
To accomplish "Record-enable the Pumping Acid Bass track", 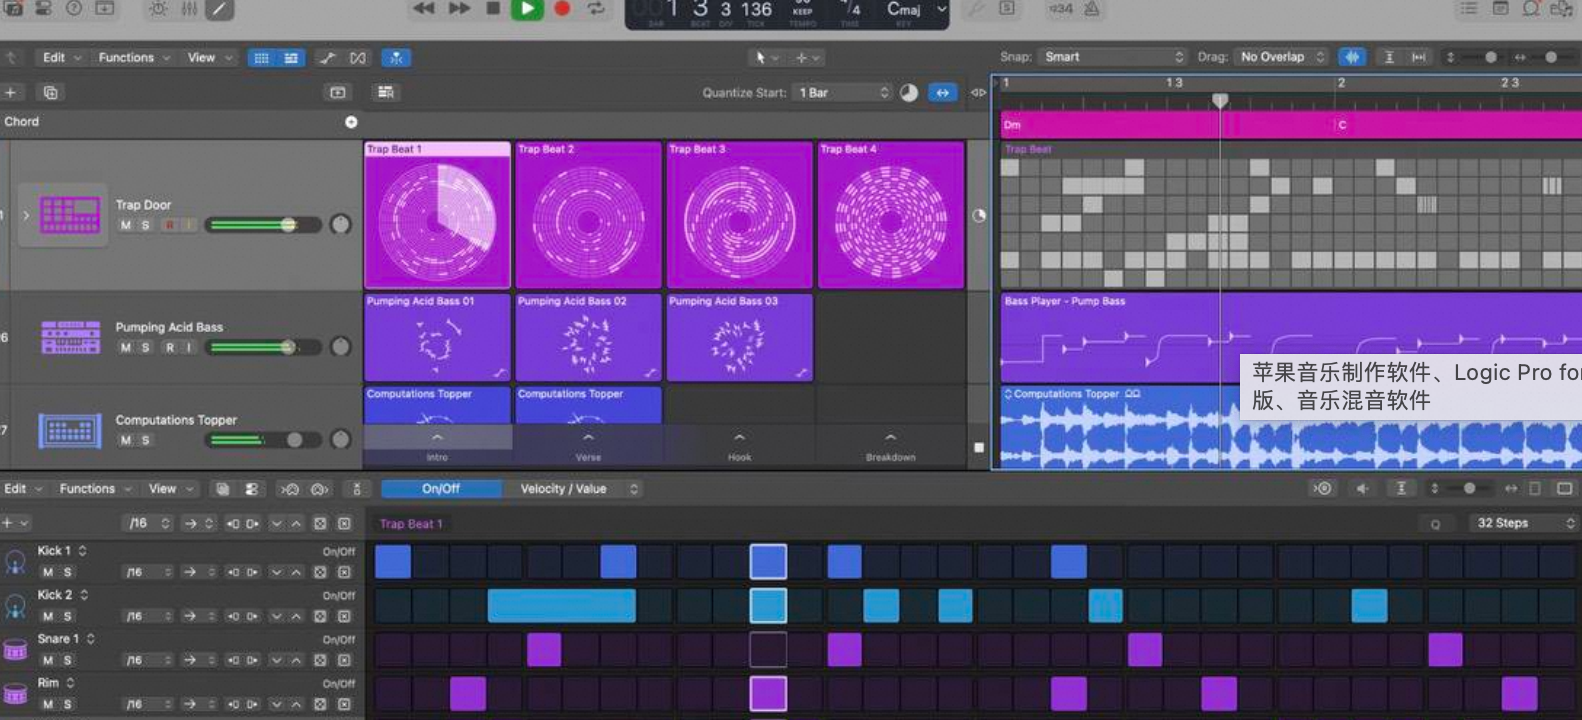I will tap(169, 348).
